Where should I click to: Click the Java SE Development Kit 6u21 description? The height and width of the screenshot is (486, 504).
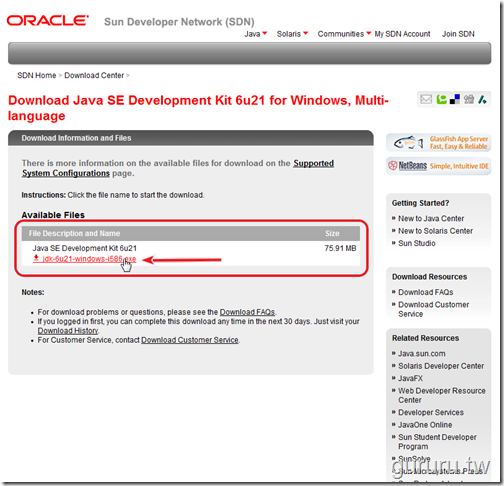point(85,248)
